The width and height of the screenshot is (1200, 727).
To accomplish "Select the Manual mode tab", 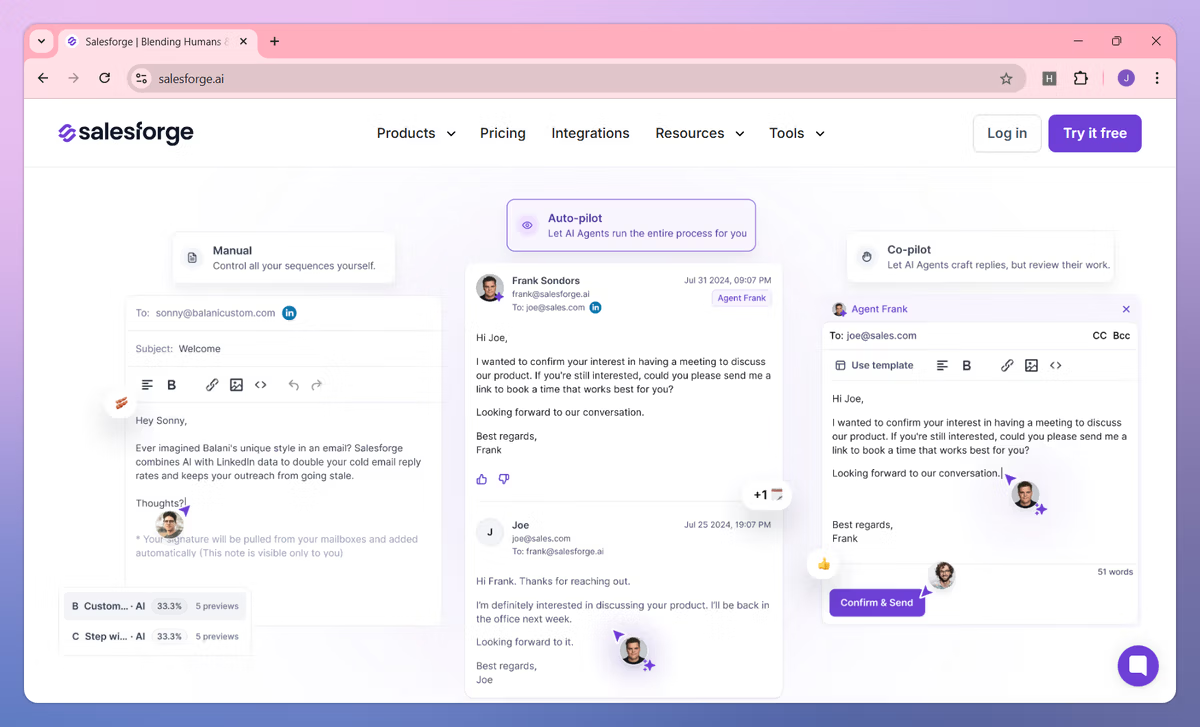I will pos(284,258).
